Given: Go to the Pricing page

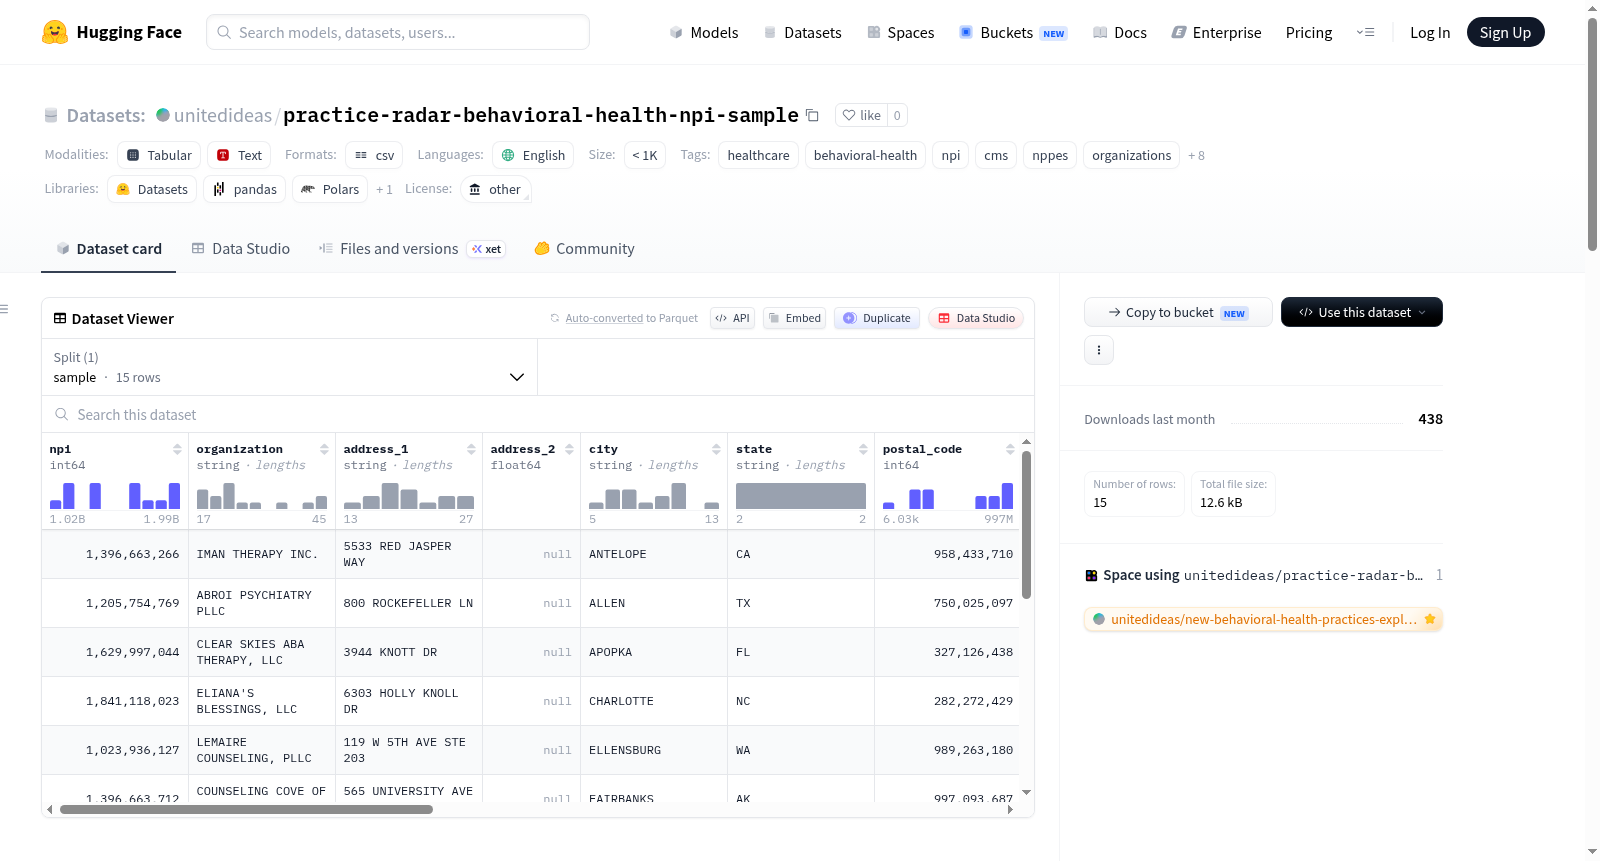Looking at the screenshot, I should (x=1309, y=32).
